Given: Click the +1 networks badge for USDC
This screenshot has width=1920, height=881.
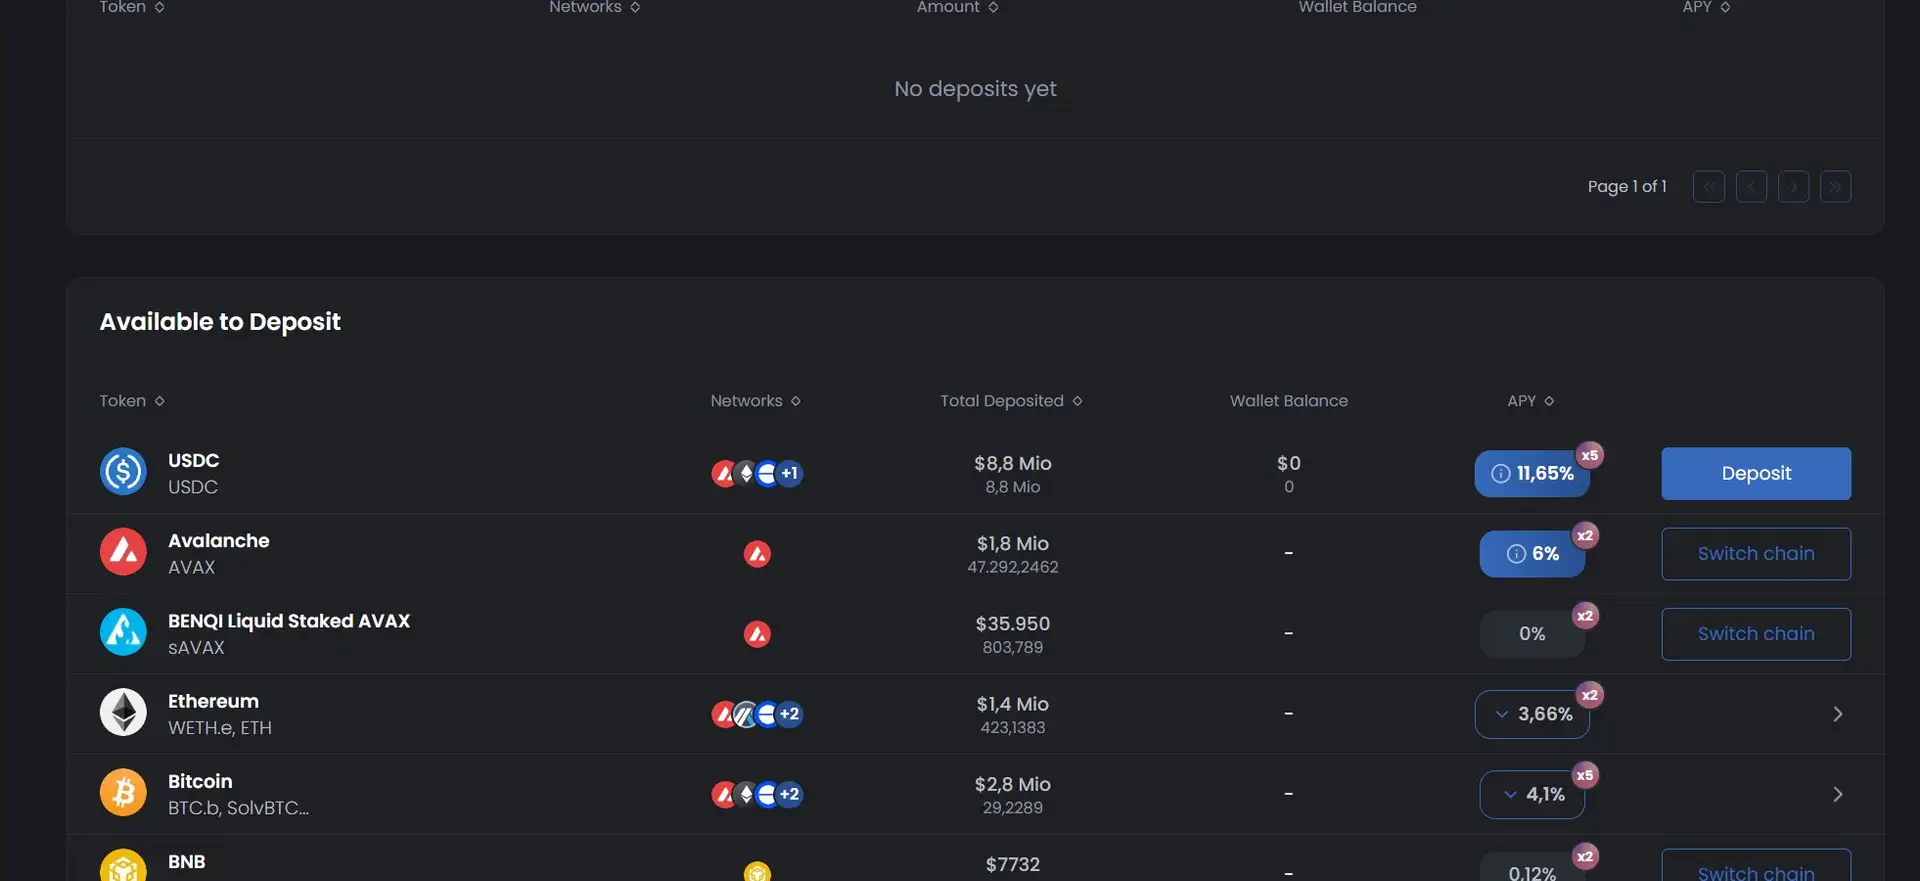Looking at the screenshot, I should 790,474.
